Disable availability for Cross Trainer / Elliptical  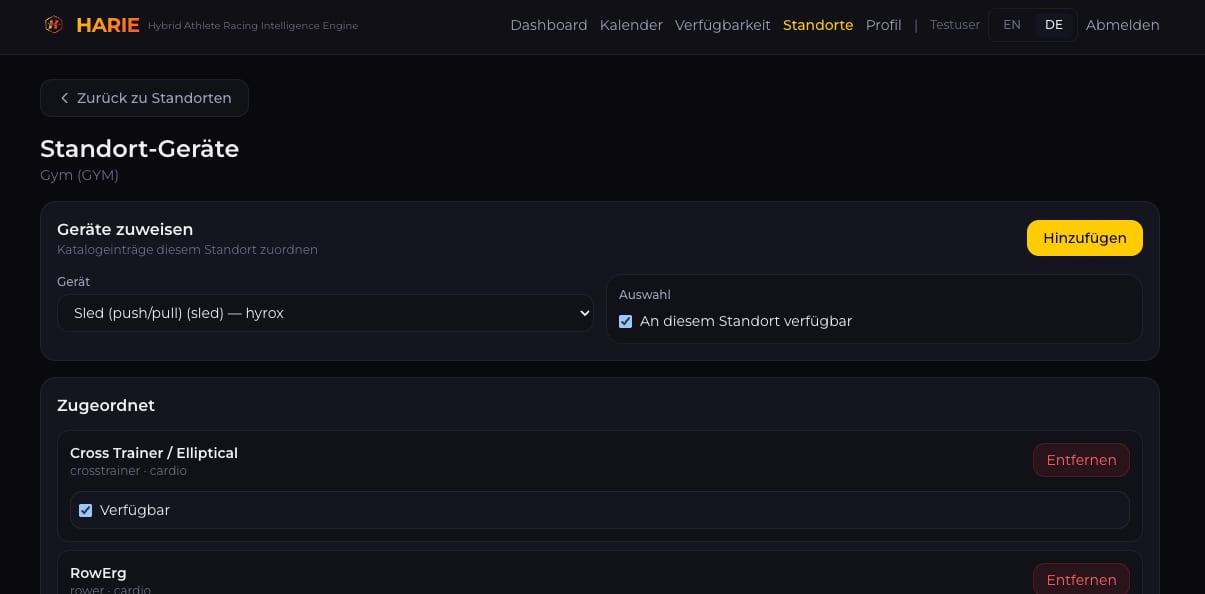[x=85, y=510]
